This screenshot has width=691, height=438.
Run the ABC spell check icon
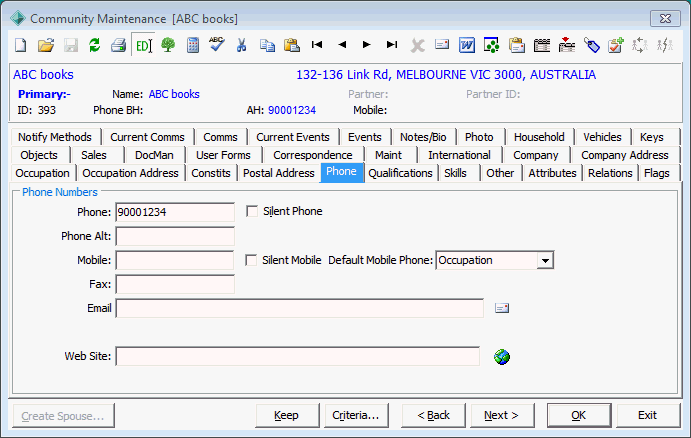click(216, 44)
